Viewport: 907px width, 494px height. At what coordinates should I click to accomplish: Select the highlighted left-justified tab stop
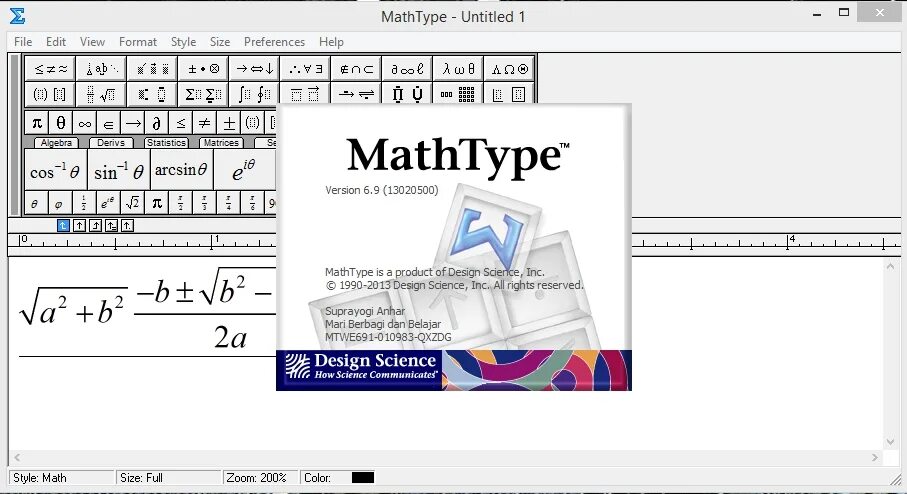(64, 226)
